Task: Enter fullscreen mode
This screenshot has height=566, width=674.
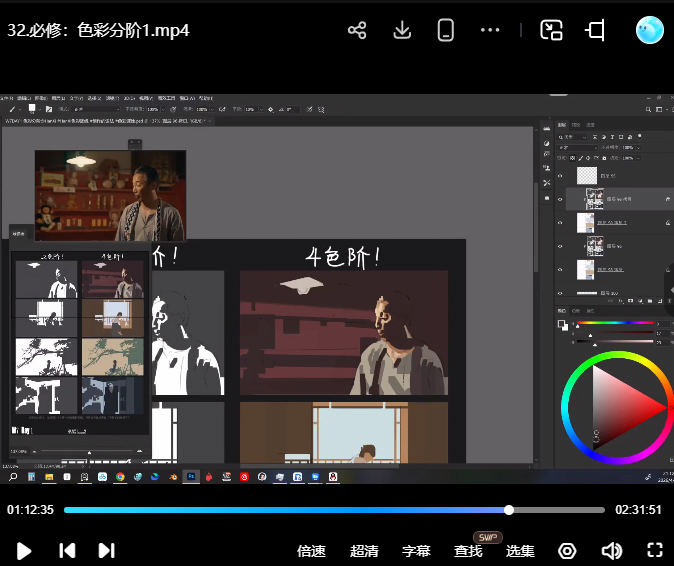Action: [x=655, y=550]
